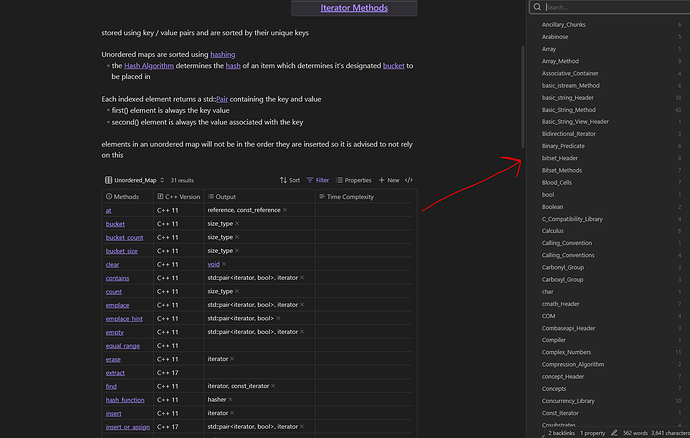Remove output value in insert_or_assign row

click(302, 427)
